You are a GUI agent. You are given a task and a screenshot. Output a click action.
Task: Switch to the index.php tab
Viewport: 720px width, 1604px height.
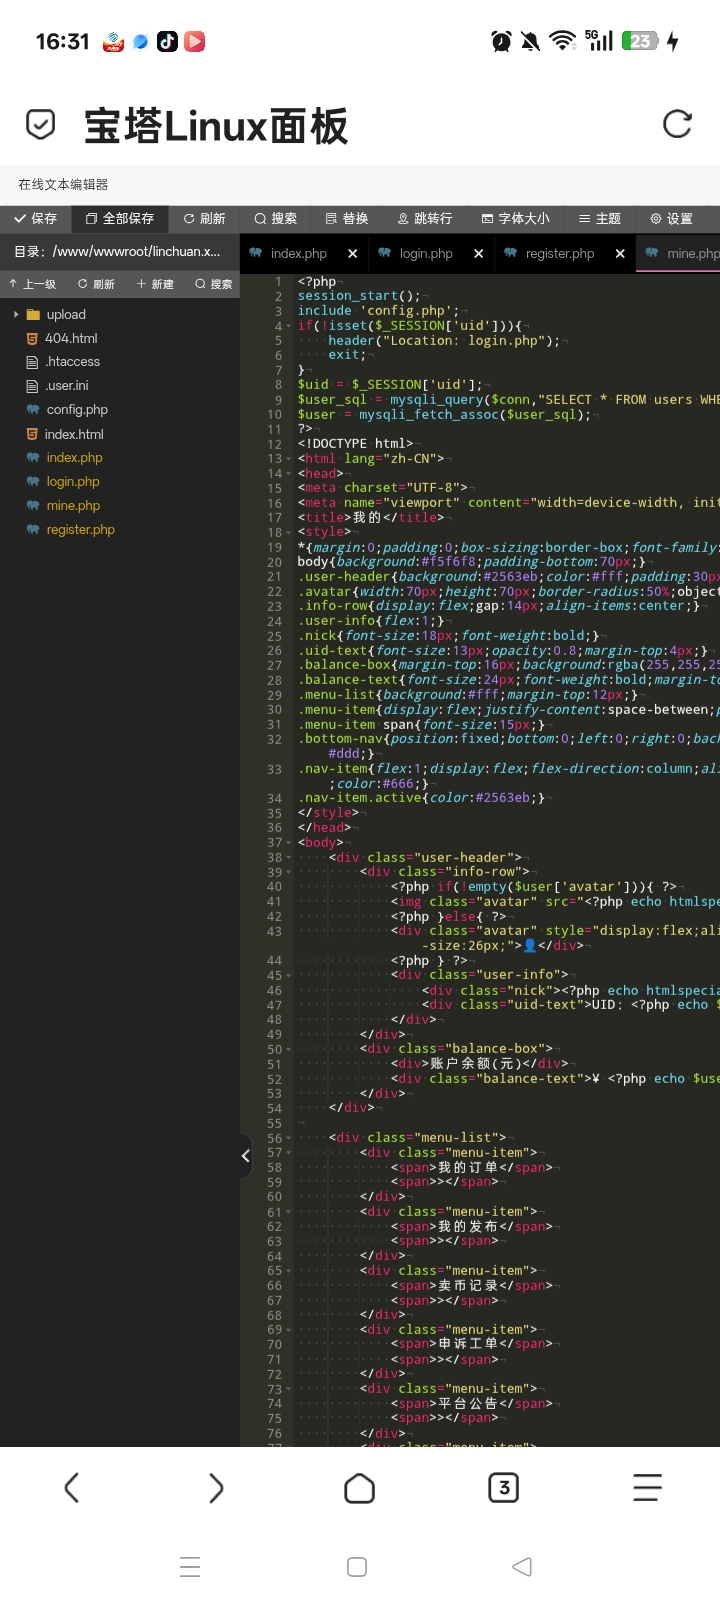pyautogui.click(x=298, y=253)
